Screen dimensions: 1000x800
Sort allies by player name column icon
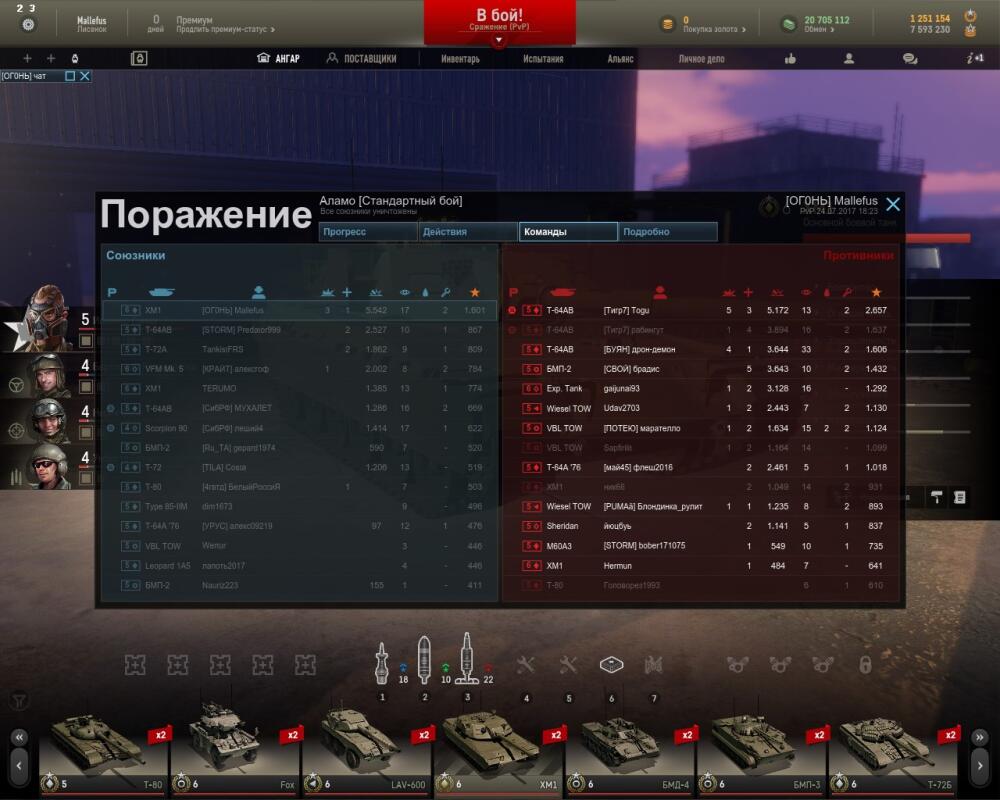coord(258,292)
